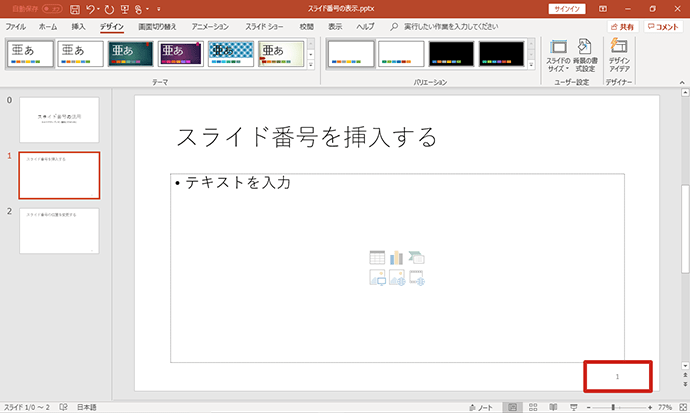Switch to reading view icon in status bar
The width and height of the screenshot is (690, 413).
point(553,407)
